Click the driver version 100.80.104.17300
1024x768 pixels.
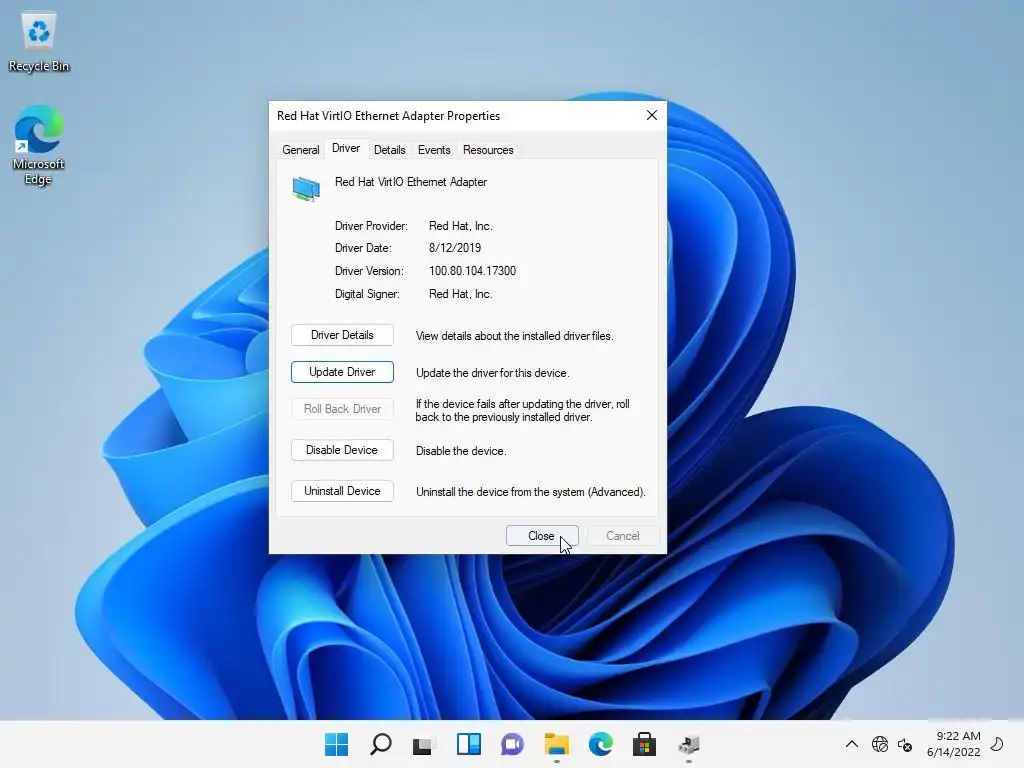click(x=472, y=271)
